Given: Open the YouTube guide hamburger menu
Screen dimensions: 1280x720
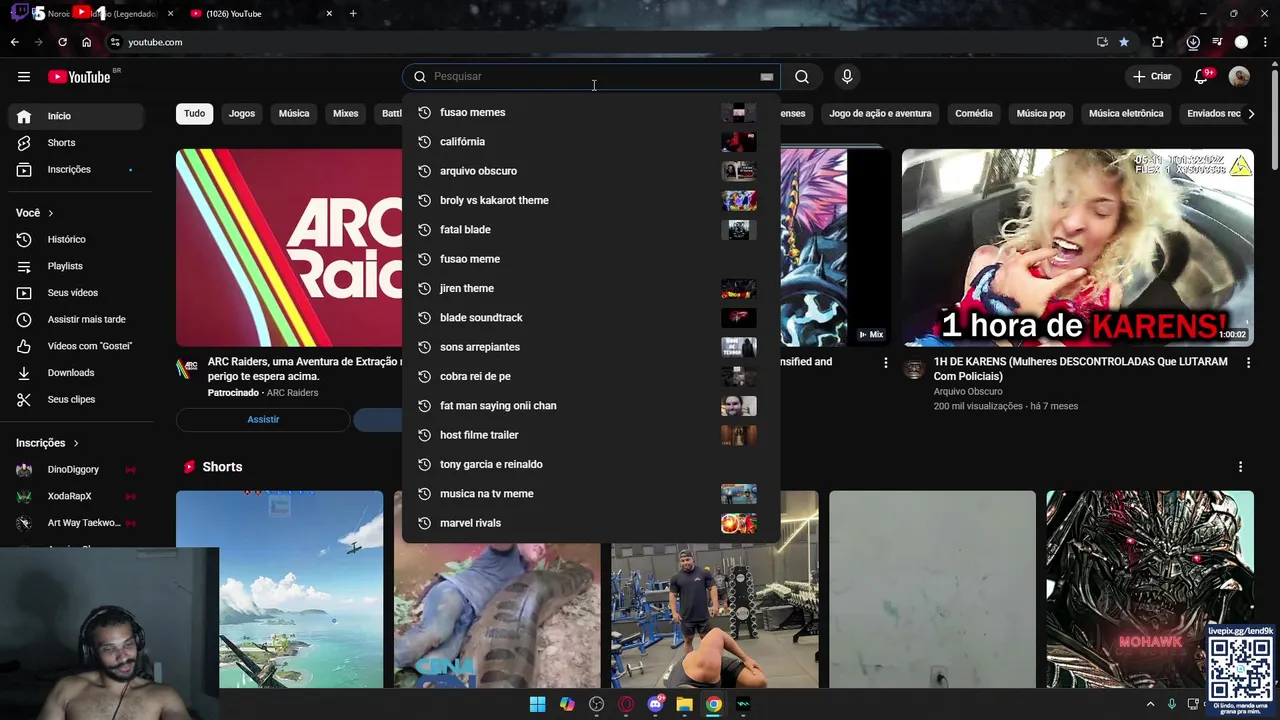Looking at the screenshot, I should (24, 77).
